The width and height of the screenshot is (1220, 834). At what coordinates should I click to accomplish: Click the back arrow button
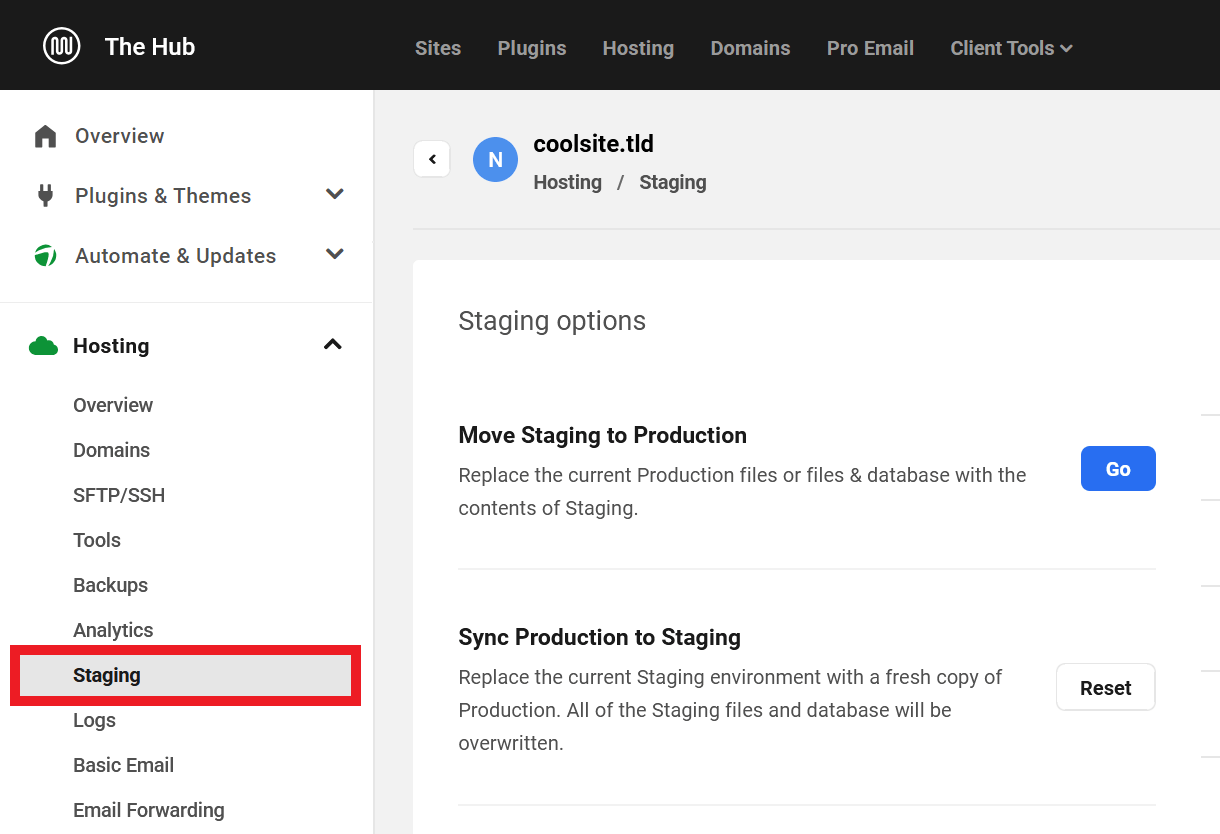432,159
